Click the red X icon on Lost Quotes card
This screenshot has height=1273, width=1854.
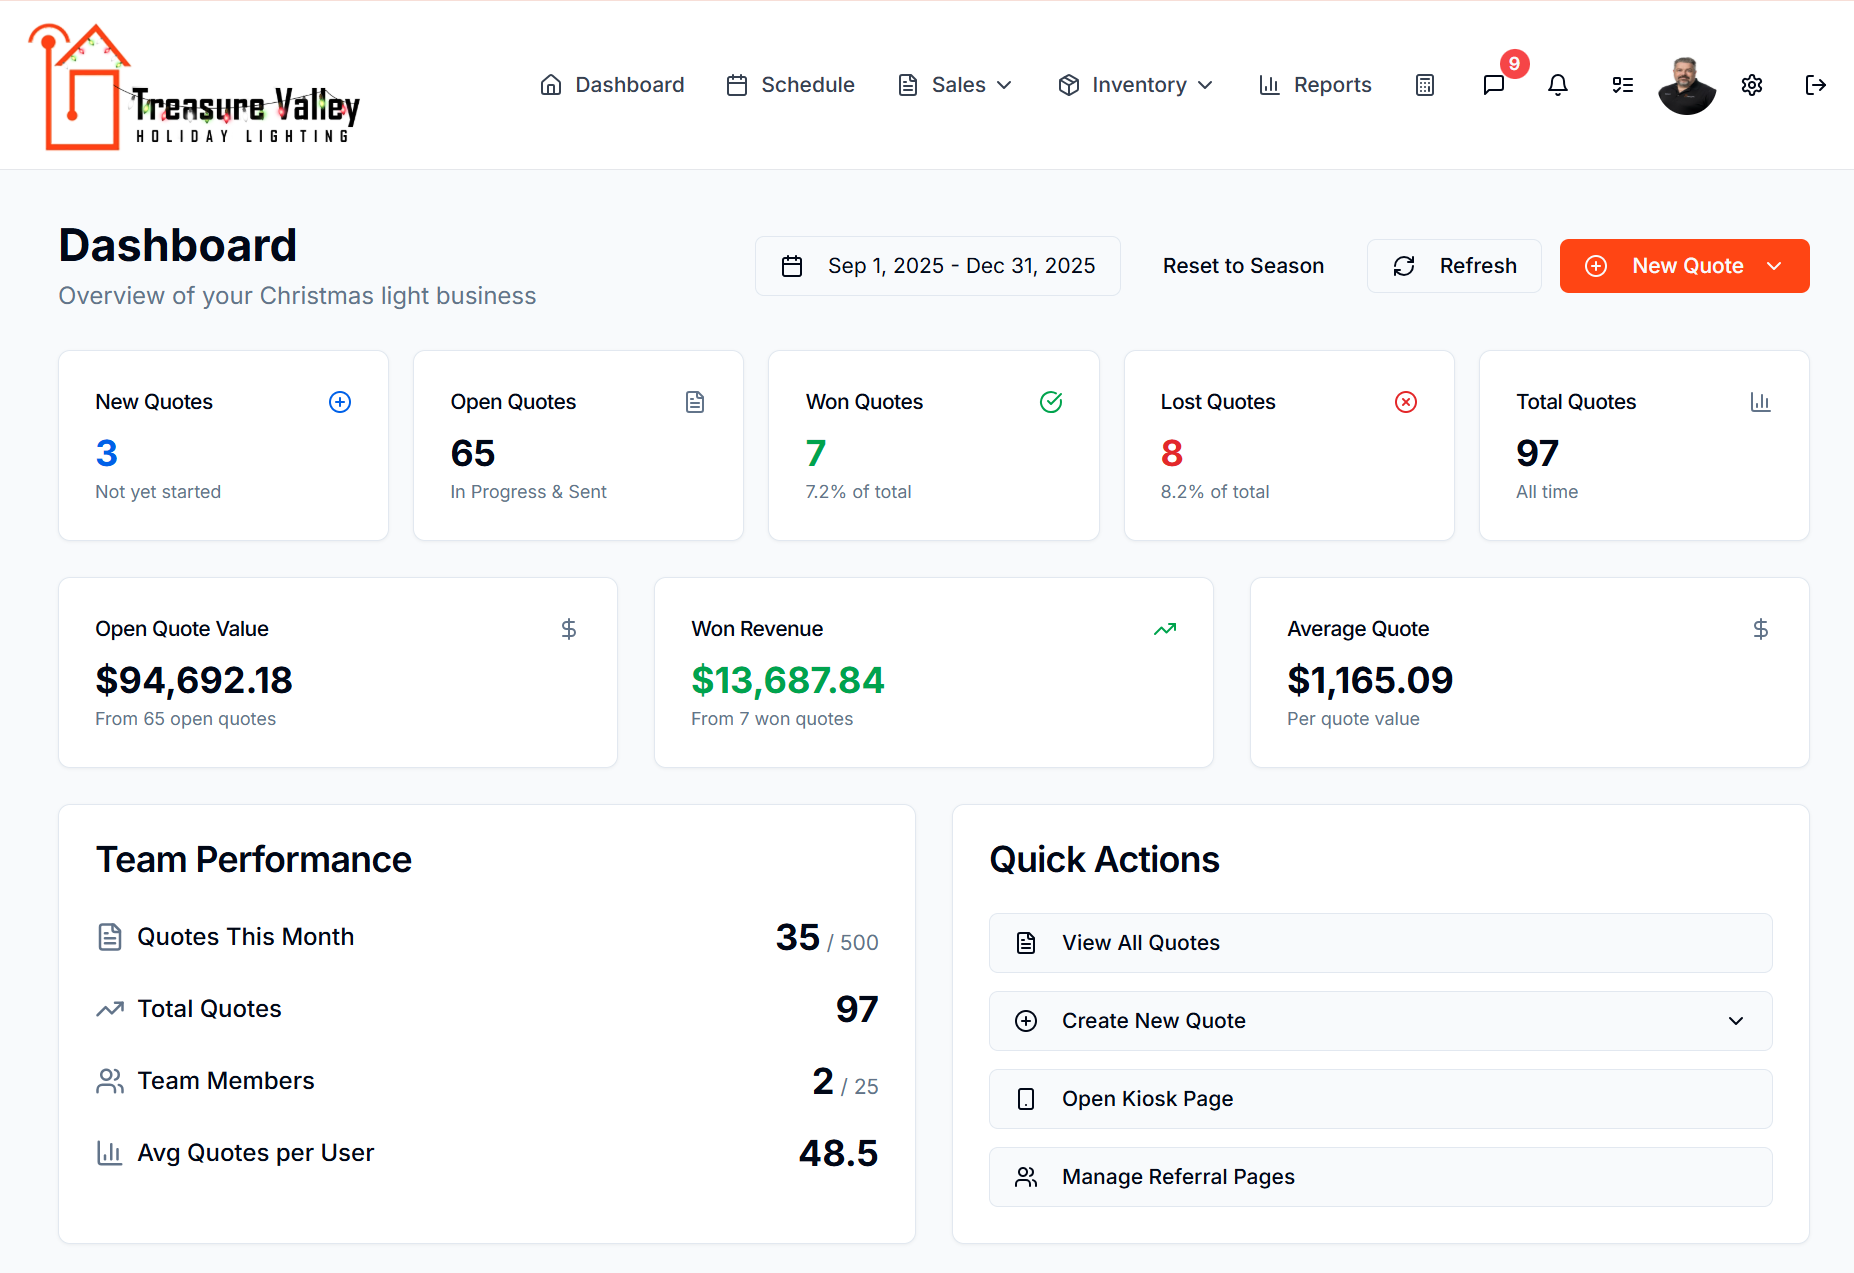point(1405,402)
